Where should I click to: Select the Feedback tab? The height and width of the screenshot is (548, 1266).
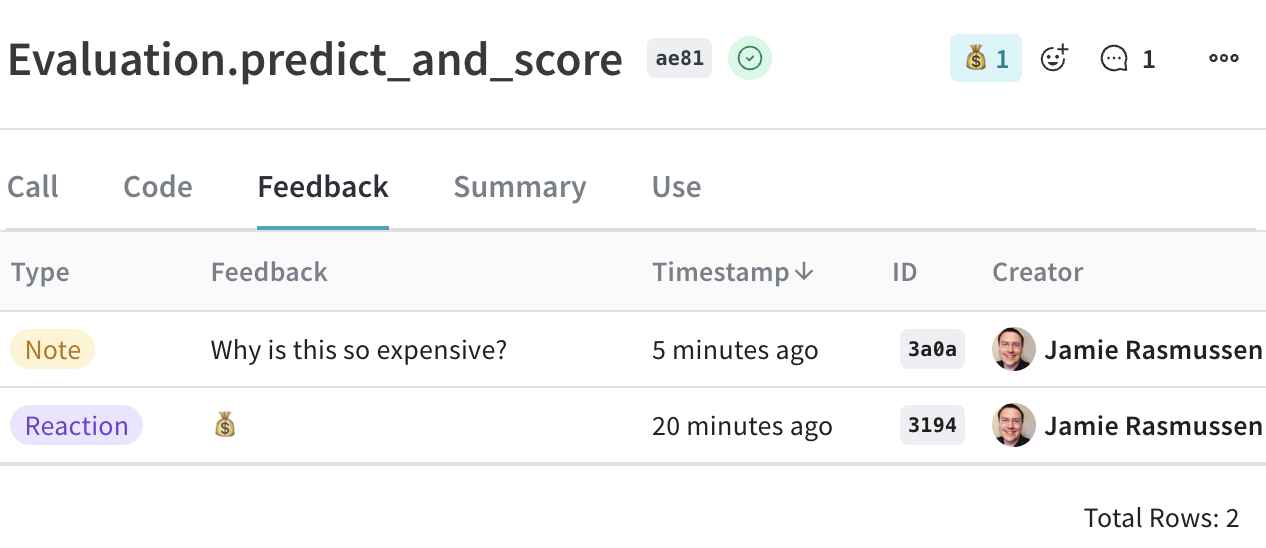pyautogui.click(x=323, y=187)
